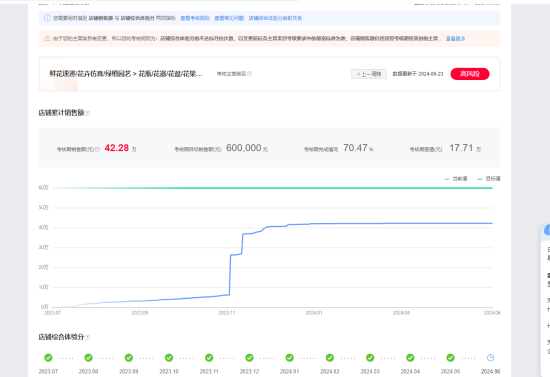The height and width of the screenshot is (377, 550).
Task: Click the 数据更新于 2024-06-23 text
Action: coord(418,74)
